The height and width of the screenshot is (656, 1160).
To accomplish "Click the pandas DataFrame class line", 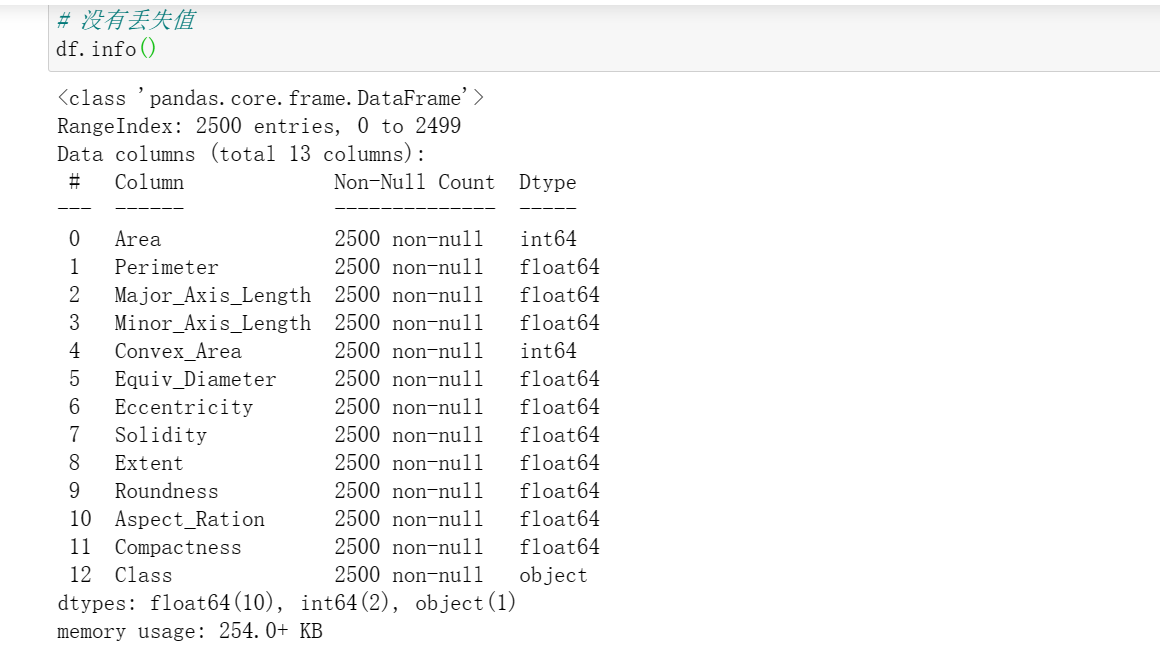I will [270, 98].
